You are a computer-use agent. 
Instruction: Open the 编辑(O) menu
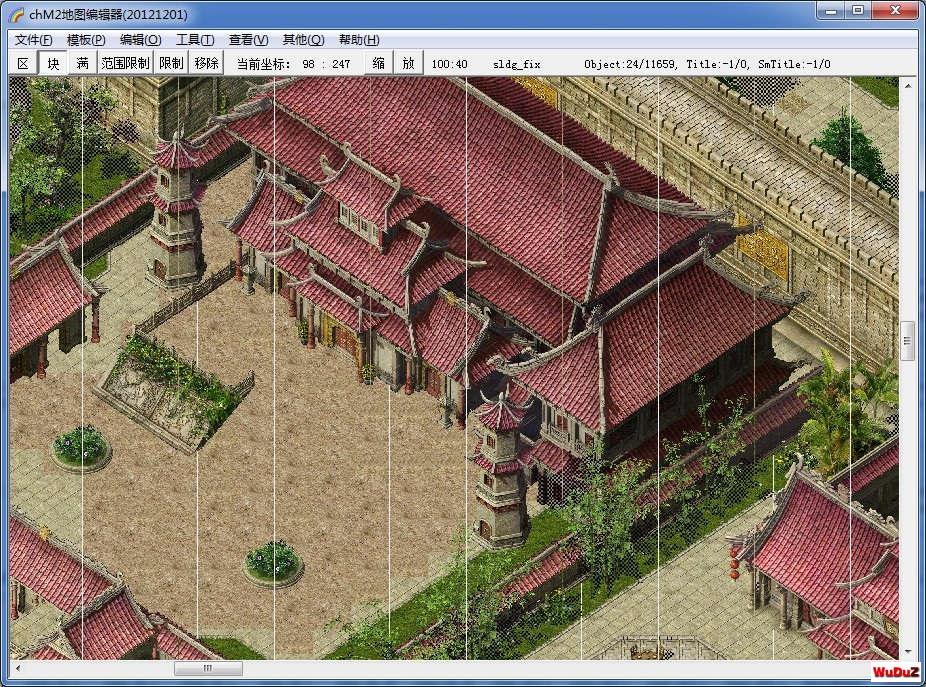pos(141,40)
